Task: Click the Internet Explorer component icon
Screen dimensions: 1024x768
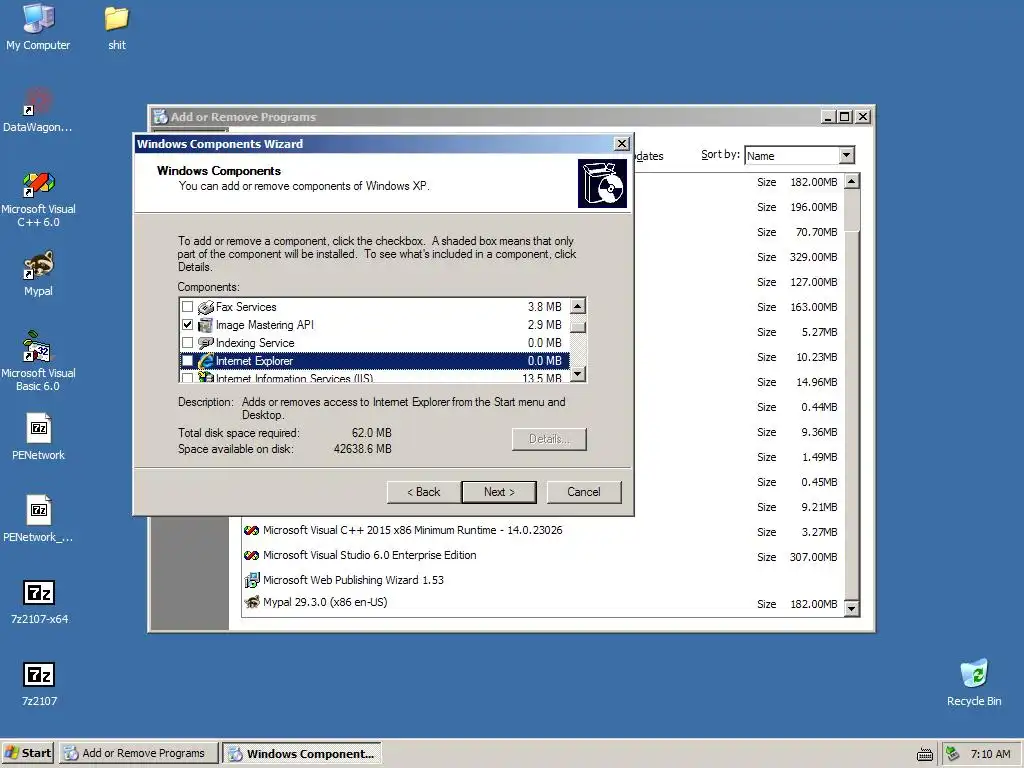Action: pos(206,361)
